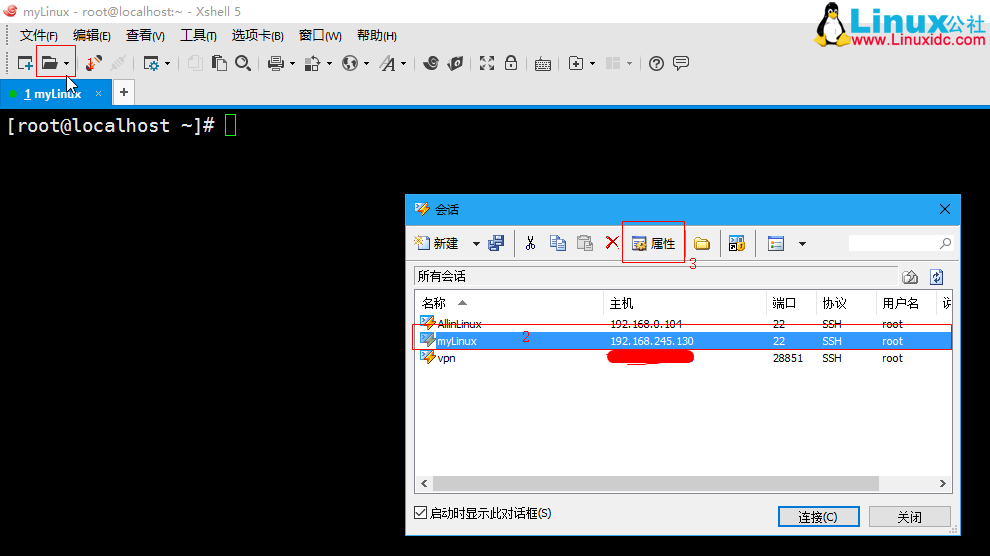The height and width of the screenshot is (556, 990).
Task: Expand the view mode dropdown arrow in Sessions dialog
Action: (802, 244)
